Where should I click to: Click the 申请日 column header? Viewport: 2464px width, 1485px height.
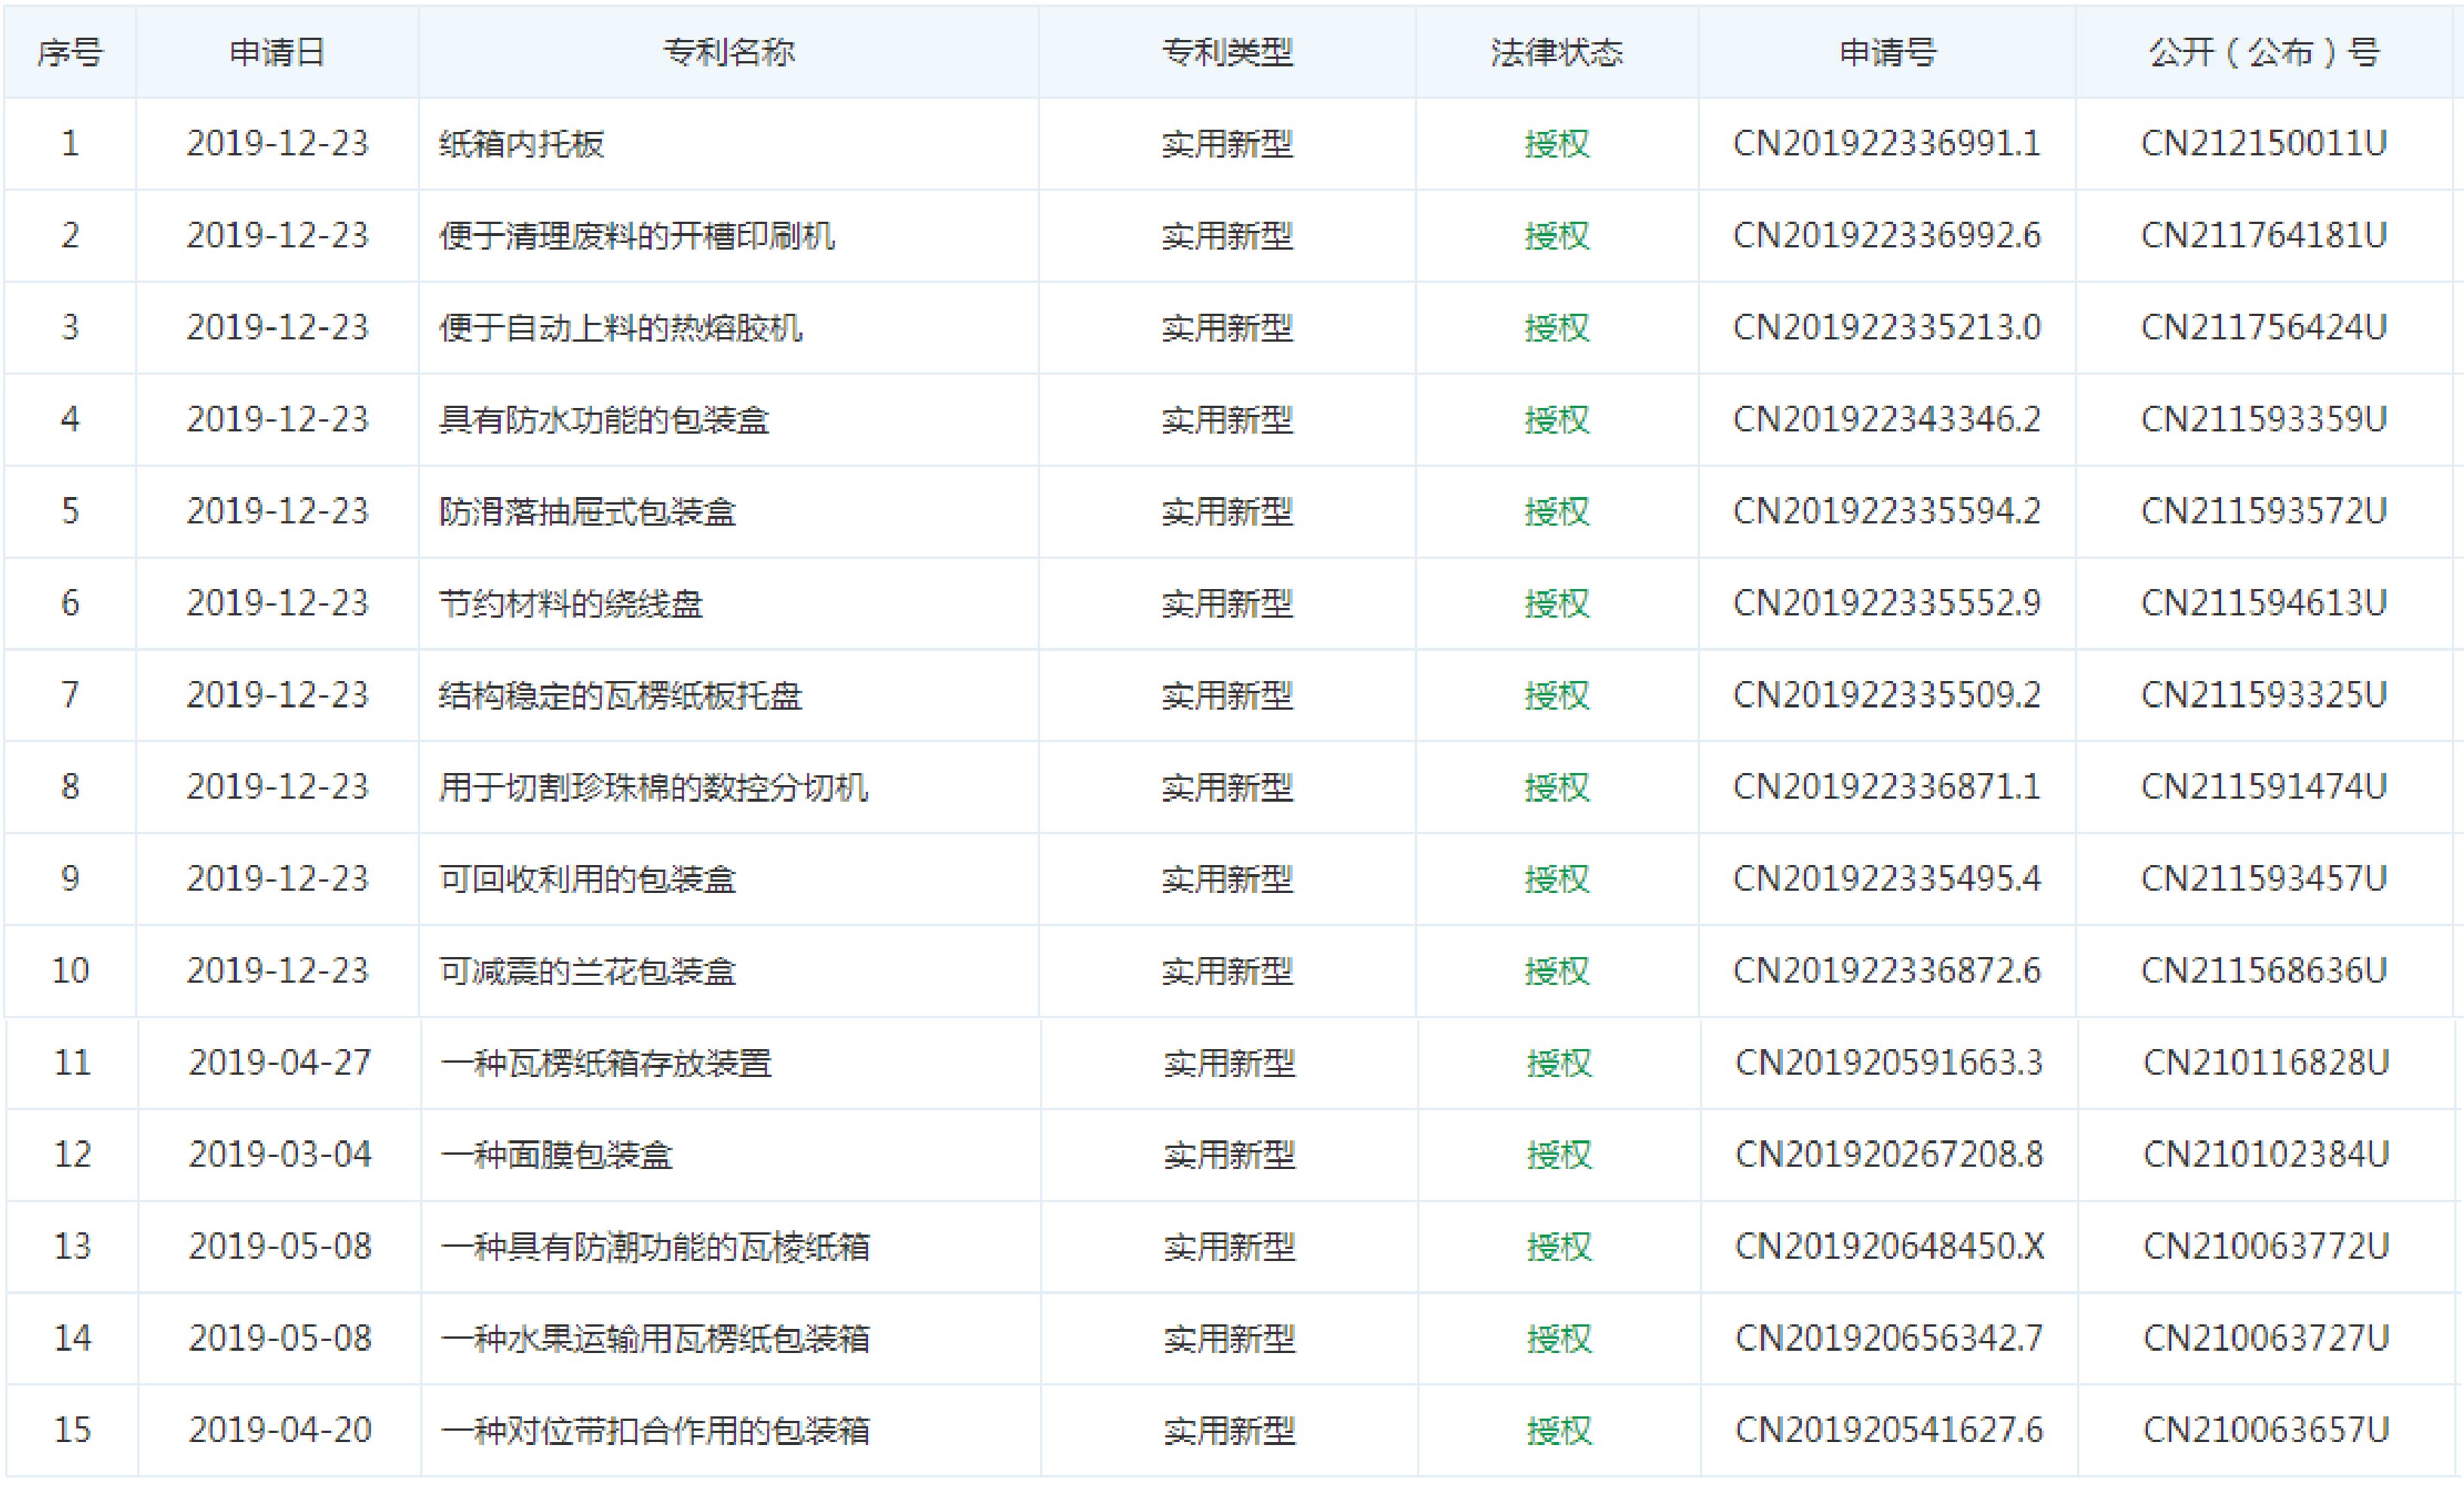coord(277,52)
